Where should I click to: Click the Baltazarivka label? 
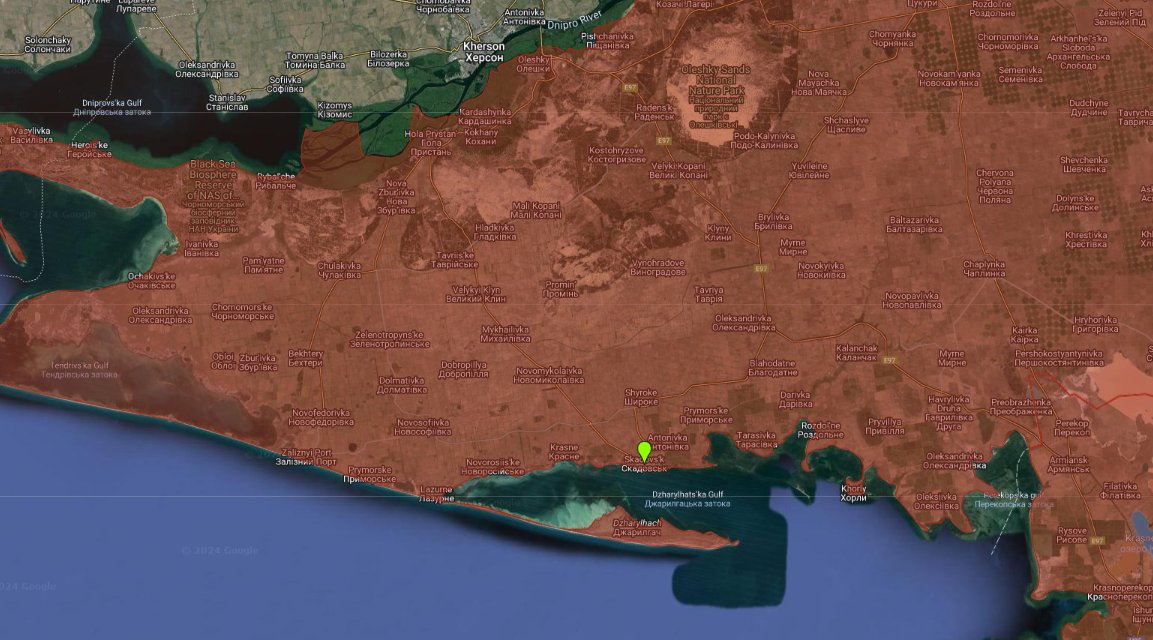tap(914, 224)
